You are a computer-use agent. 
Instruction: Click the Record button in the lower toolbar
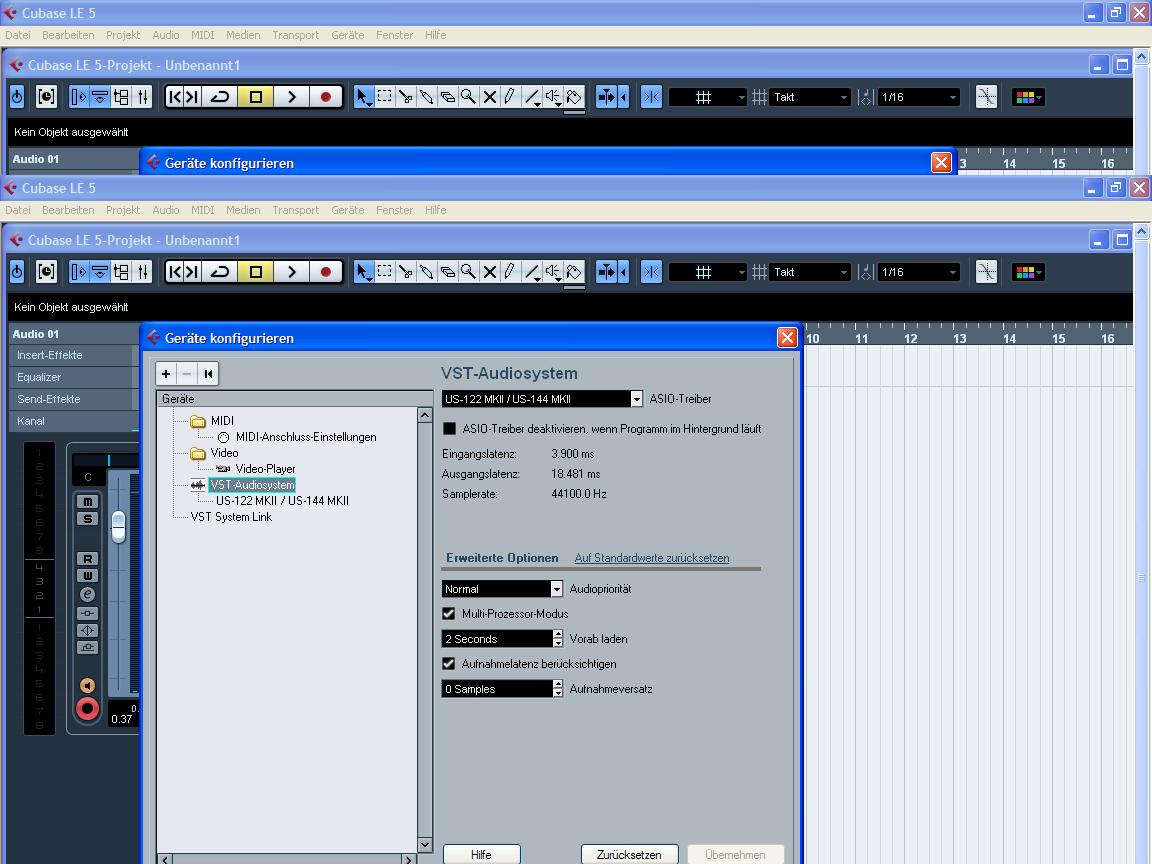point(325,272)
